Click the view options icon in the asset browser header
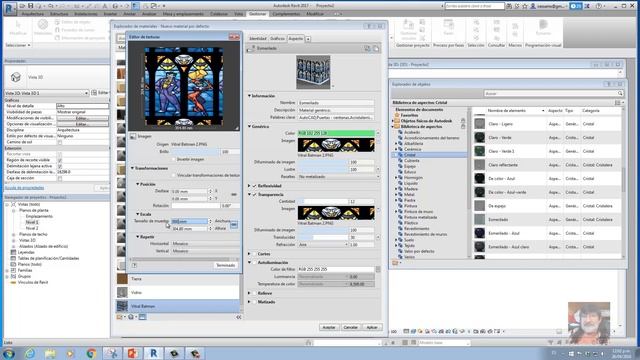This screenshot has height=360, width=640. [618, 103]
